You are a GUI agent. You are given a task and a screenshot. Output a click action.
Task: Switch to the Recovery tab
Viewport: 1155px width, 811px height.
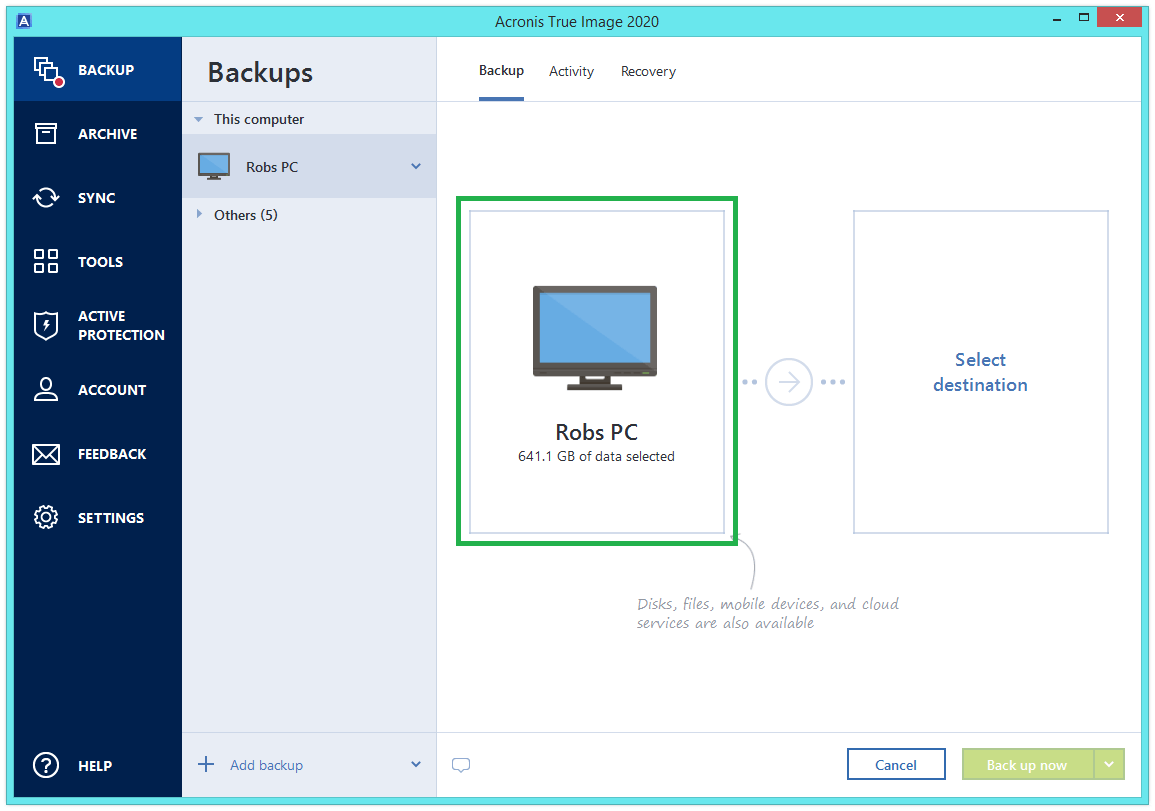click(x=648, y=71)
